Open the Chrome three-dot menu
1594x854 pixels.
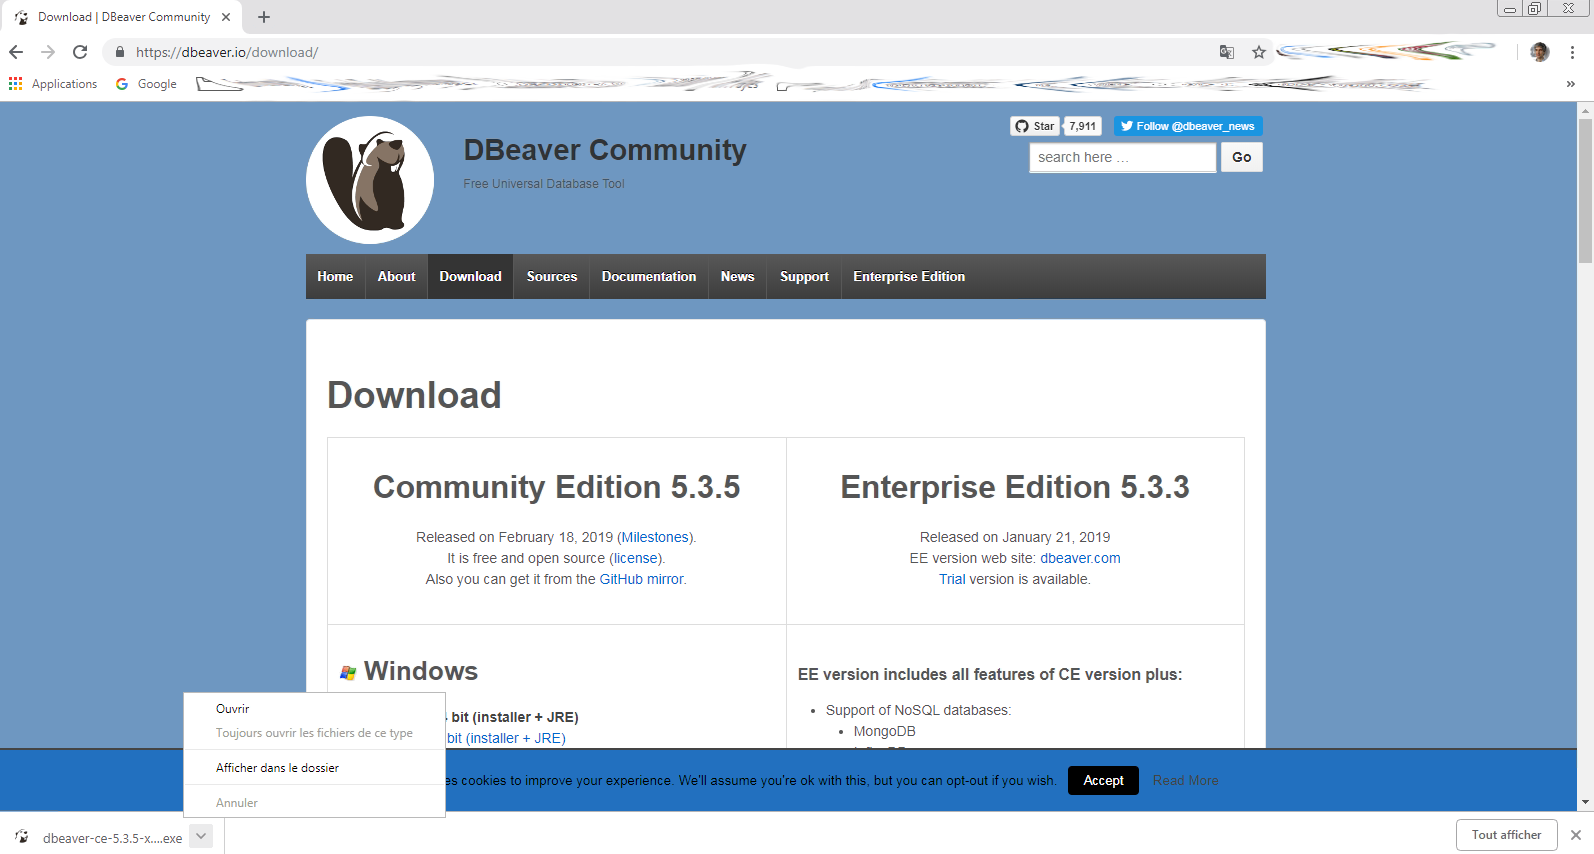click(x=1572, y=52)
